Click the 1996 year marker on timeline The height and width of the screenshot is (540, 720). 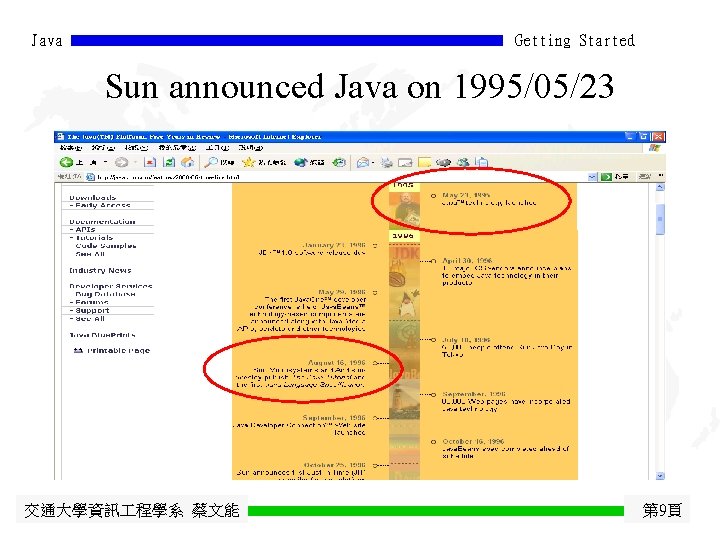(404, 236)
